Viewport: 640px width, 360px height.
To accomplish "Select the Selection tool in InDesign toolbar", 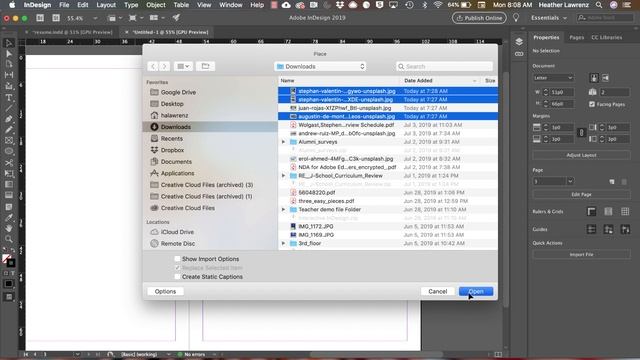I will tap(9, 43).
